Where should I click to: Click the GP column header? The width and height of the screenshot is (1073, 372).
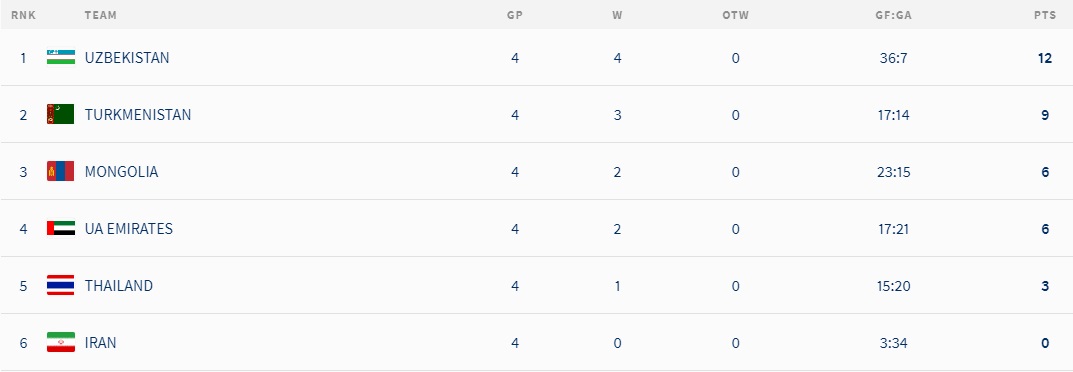[x=515, y=15]
